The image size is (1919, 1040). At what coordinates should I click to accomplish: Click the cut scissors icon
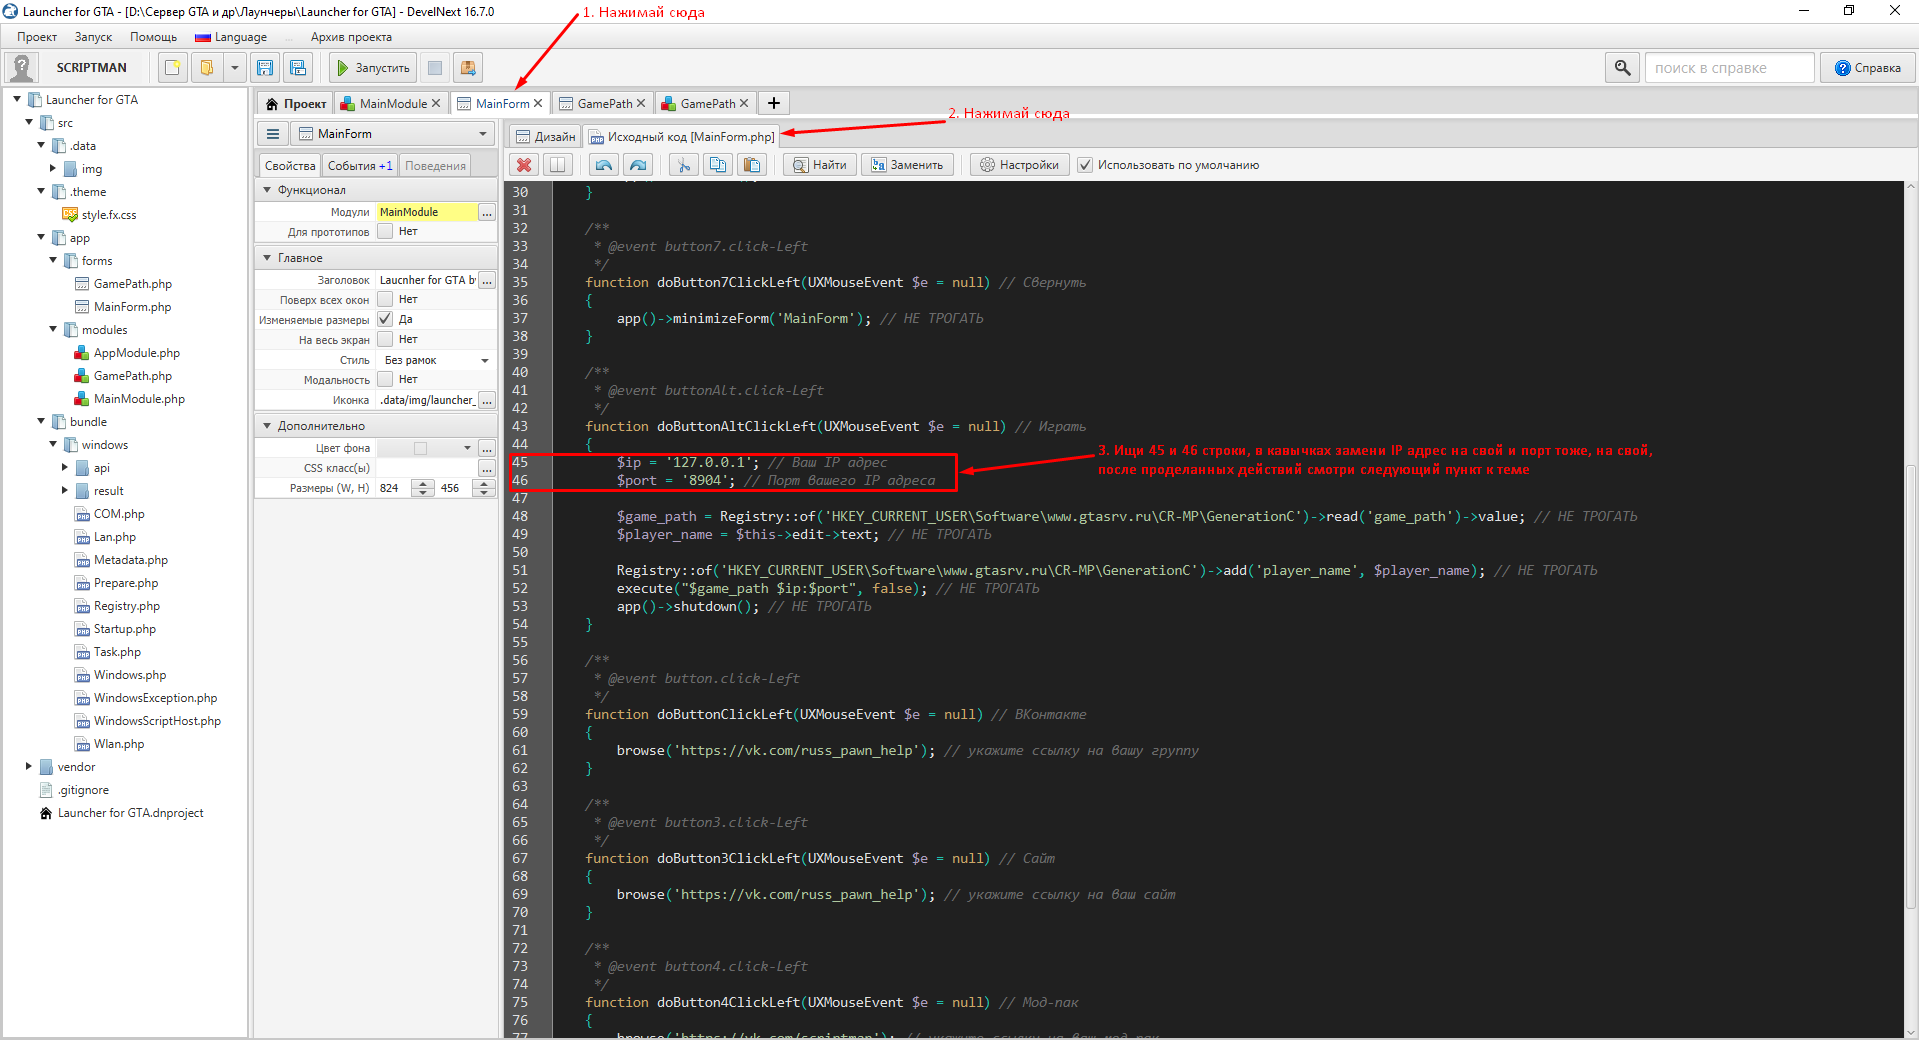point(683,165)
